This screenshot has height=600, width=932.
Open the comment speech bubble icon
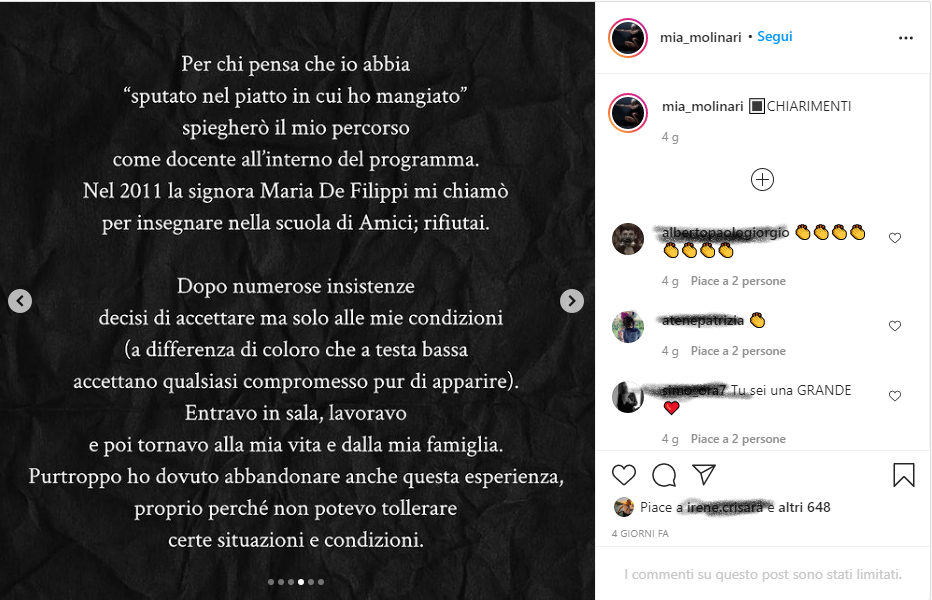664,475
